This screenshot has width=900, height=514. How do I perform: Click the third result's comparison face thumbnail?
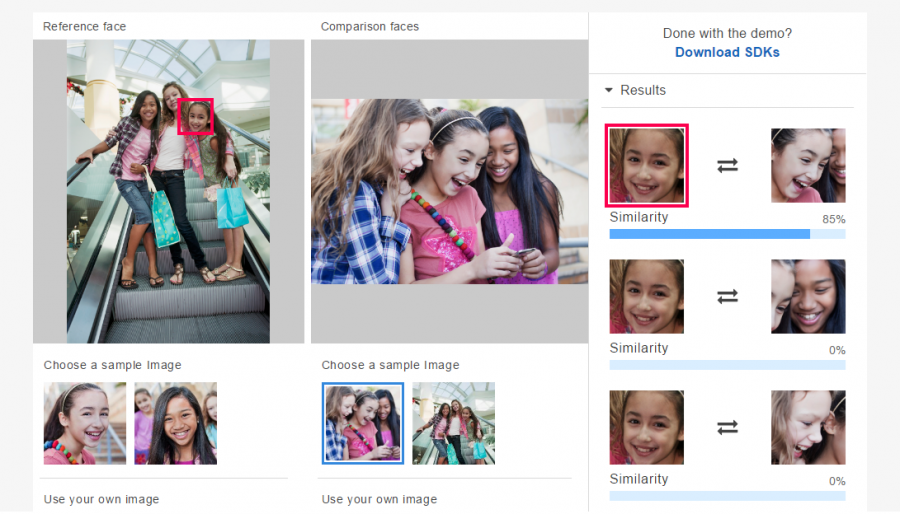808,427
